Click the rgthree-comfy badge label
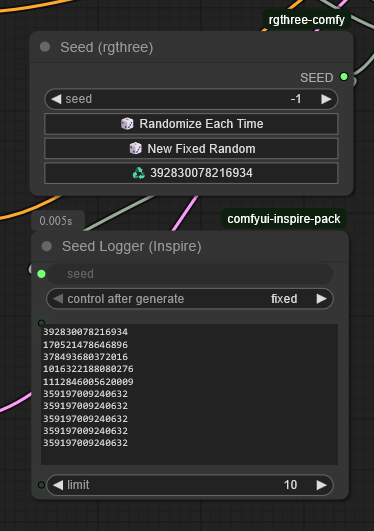 (307, 20)
